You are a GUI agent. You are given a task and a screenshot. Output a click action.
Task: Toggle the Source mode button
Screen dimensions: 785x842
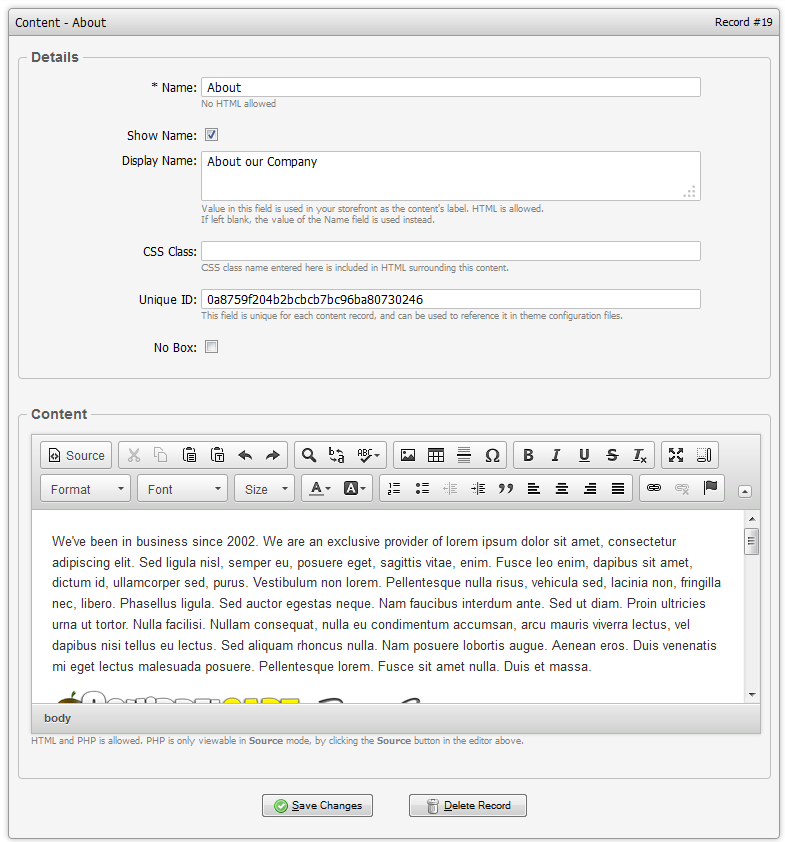(76, 455)
